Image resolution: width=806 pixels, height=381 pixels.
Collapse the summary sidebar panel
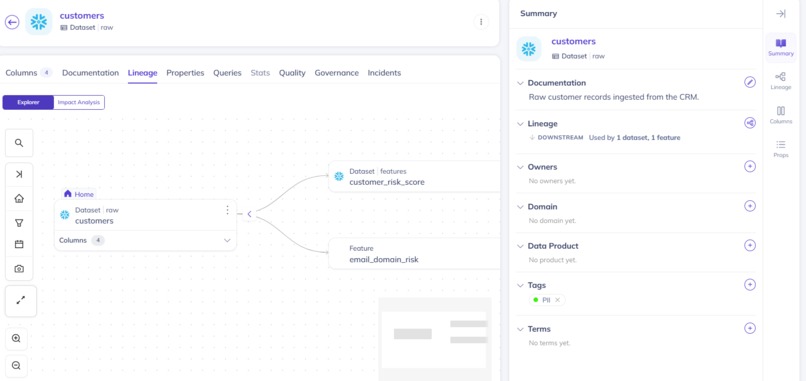point(780,14)
